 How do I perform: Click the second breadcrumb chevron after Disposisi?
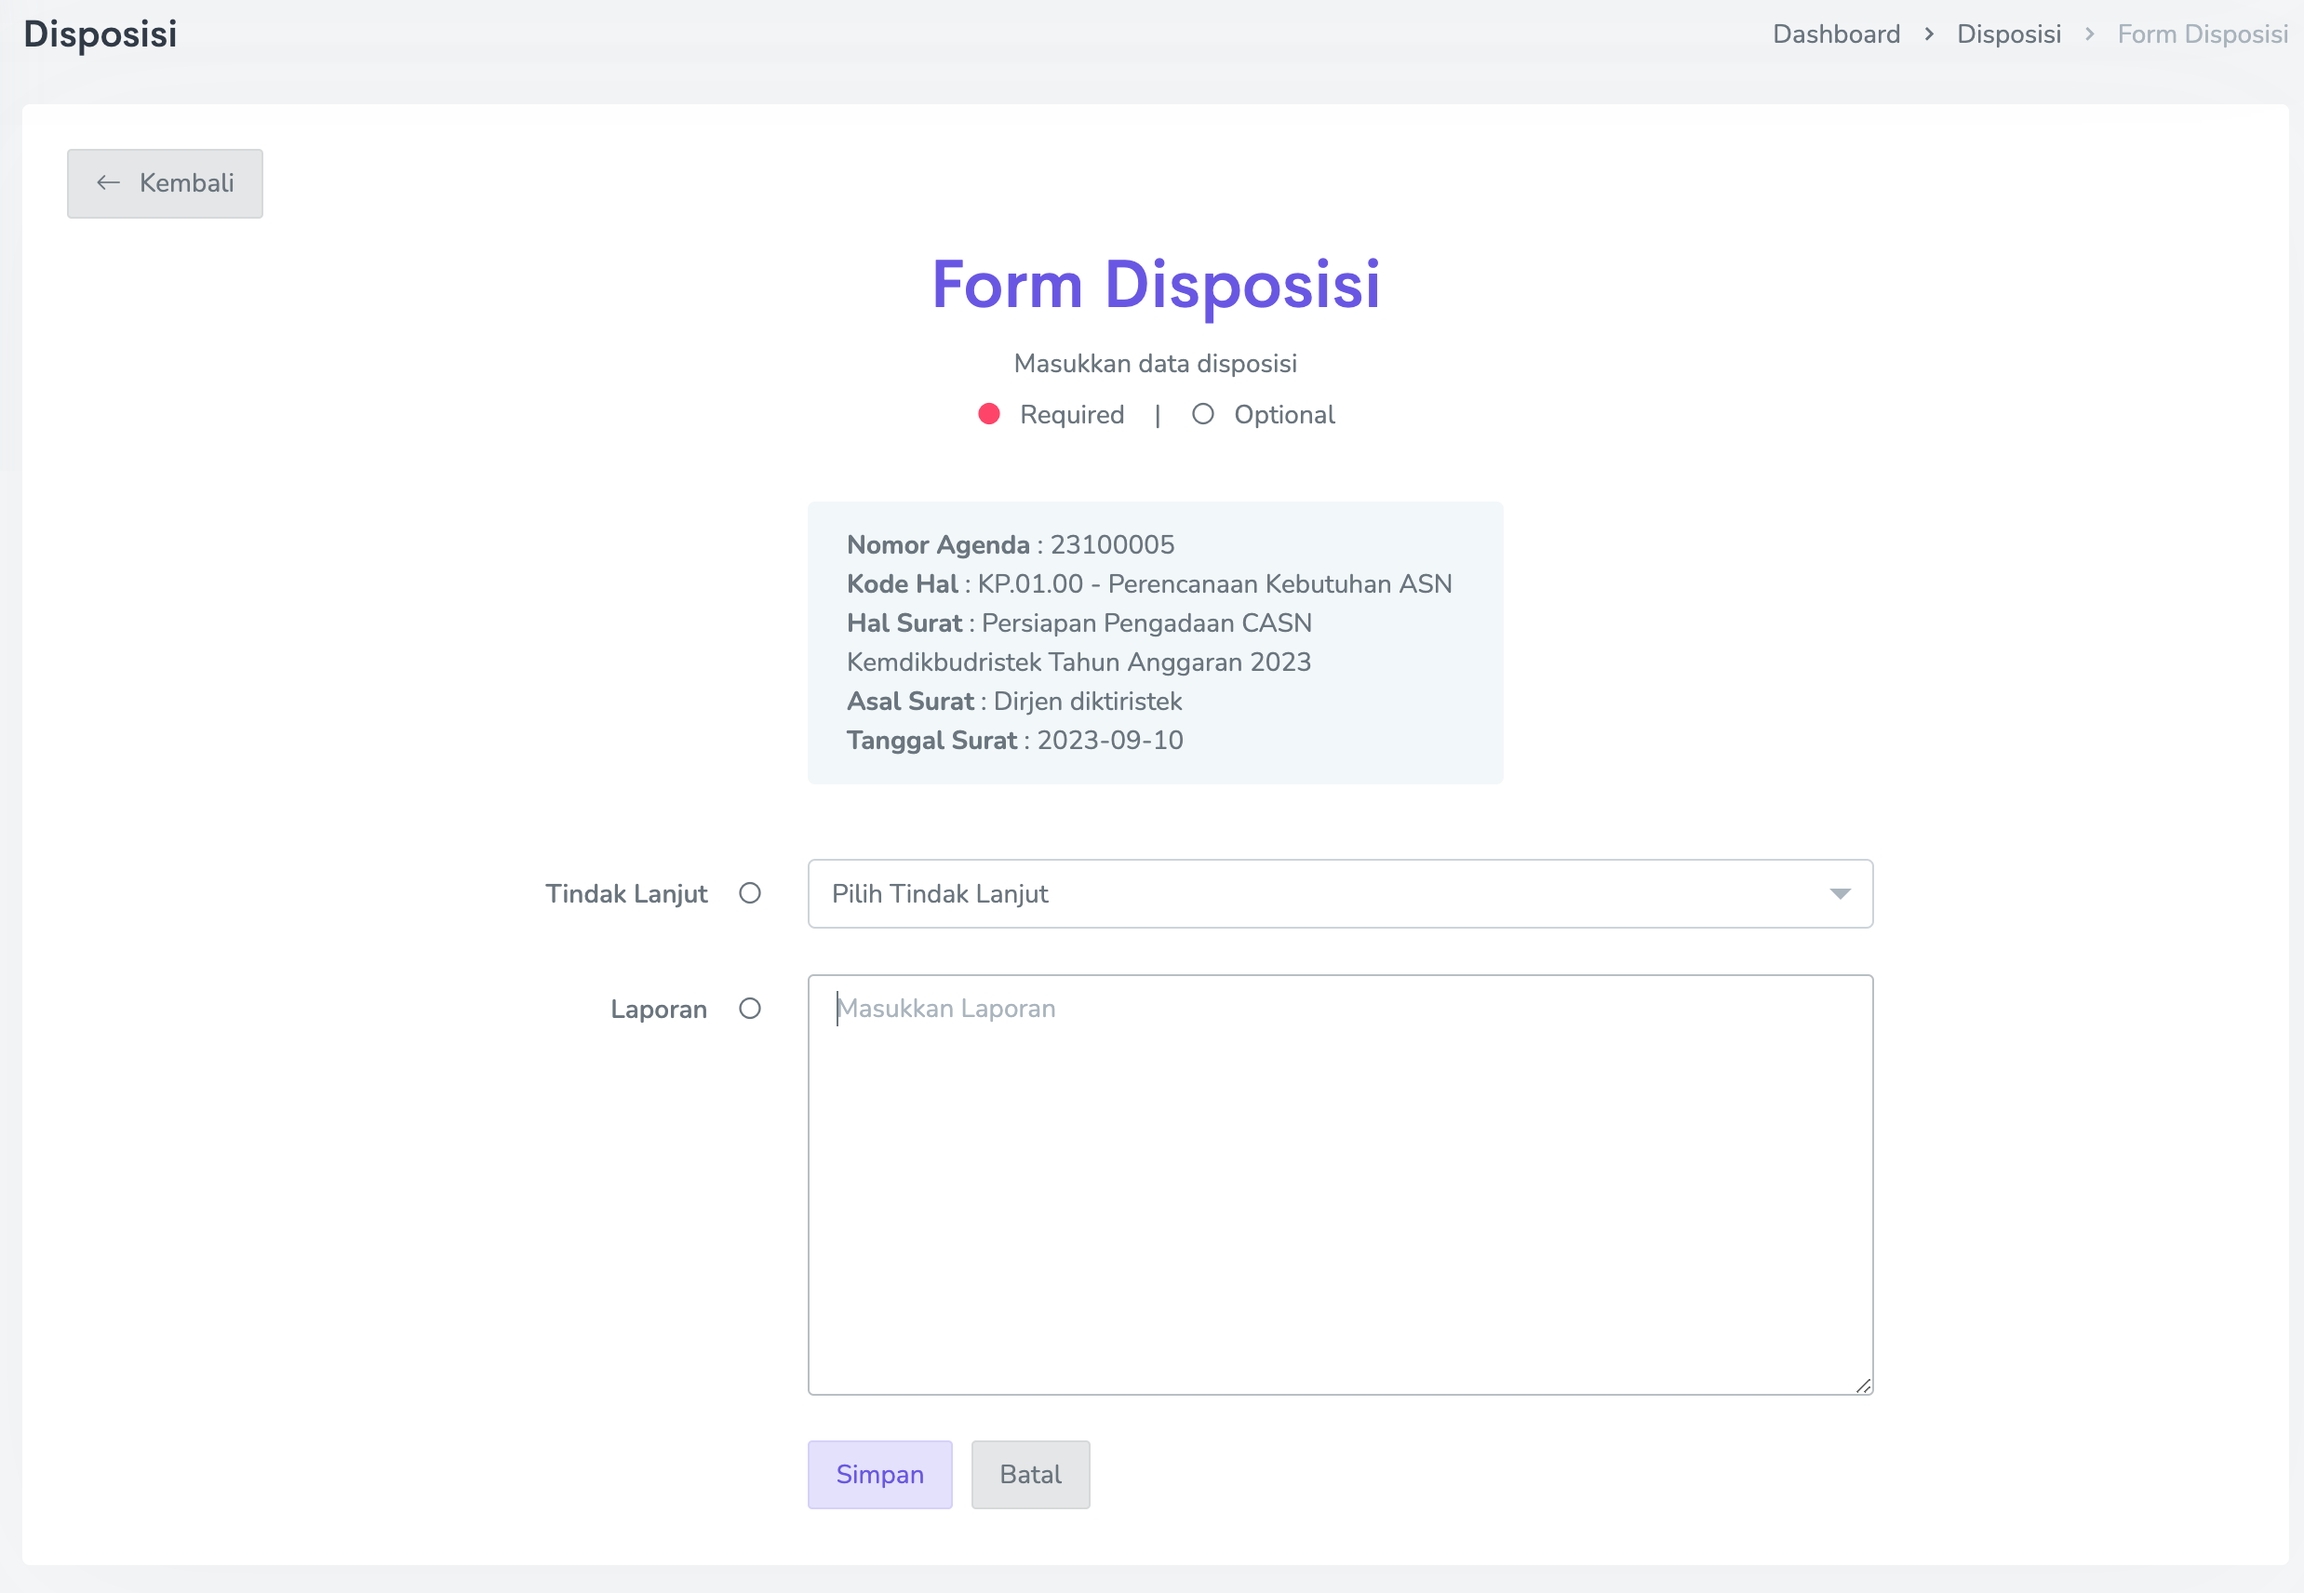coord(2089,35)
